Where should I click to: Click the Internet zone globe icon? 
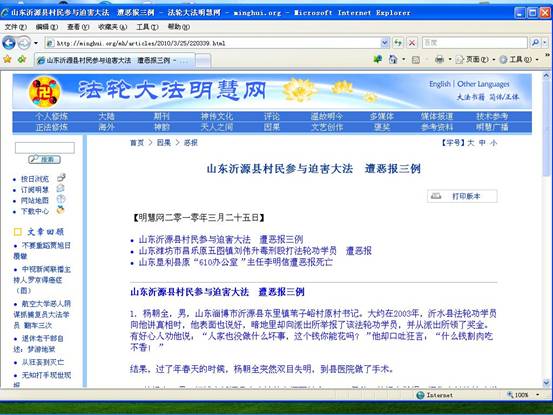click(x=420, y=395)
